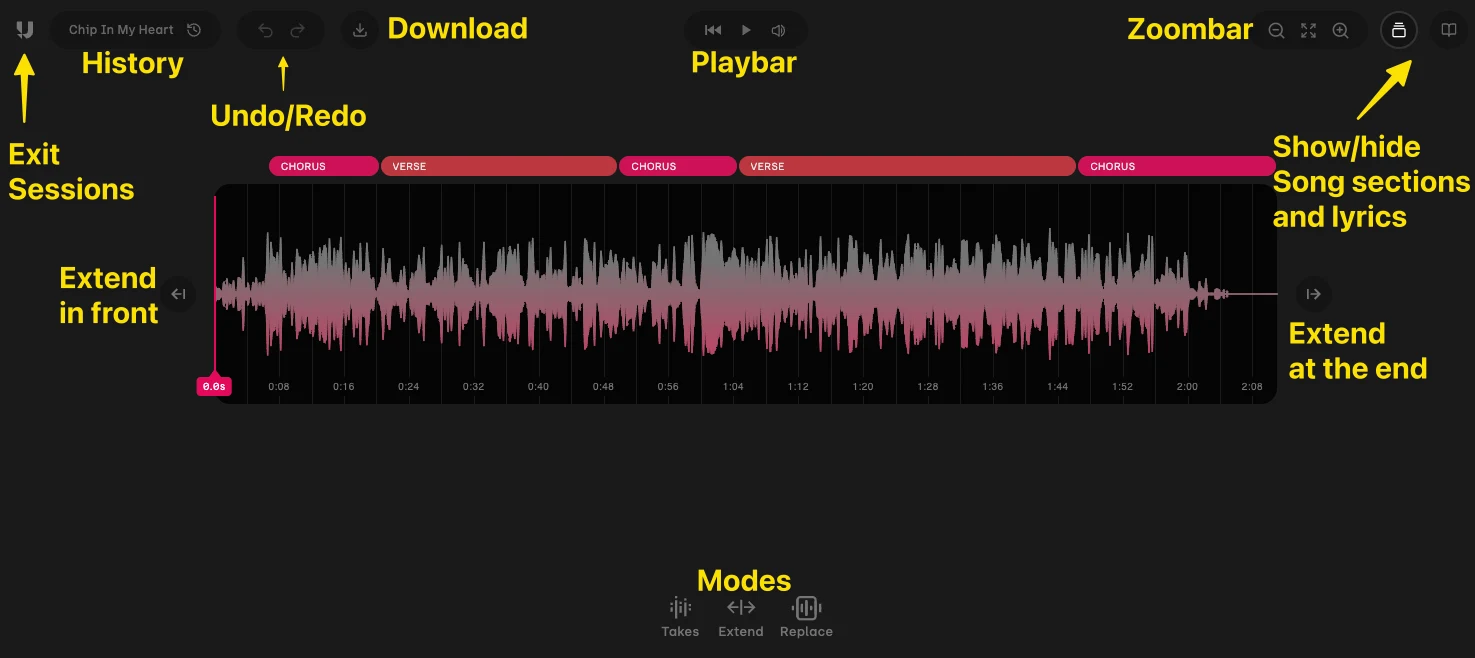Viewport: 1475px width, 658px height.
Task: Click the 1:20 time label
Action: click(863, 387)
